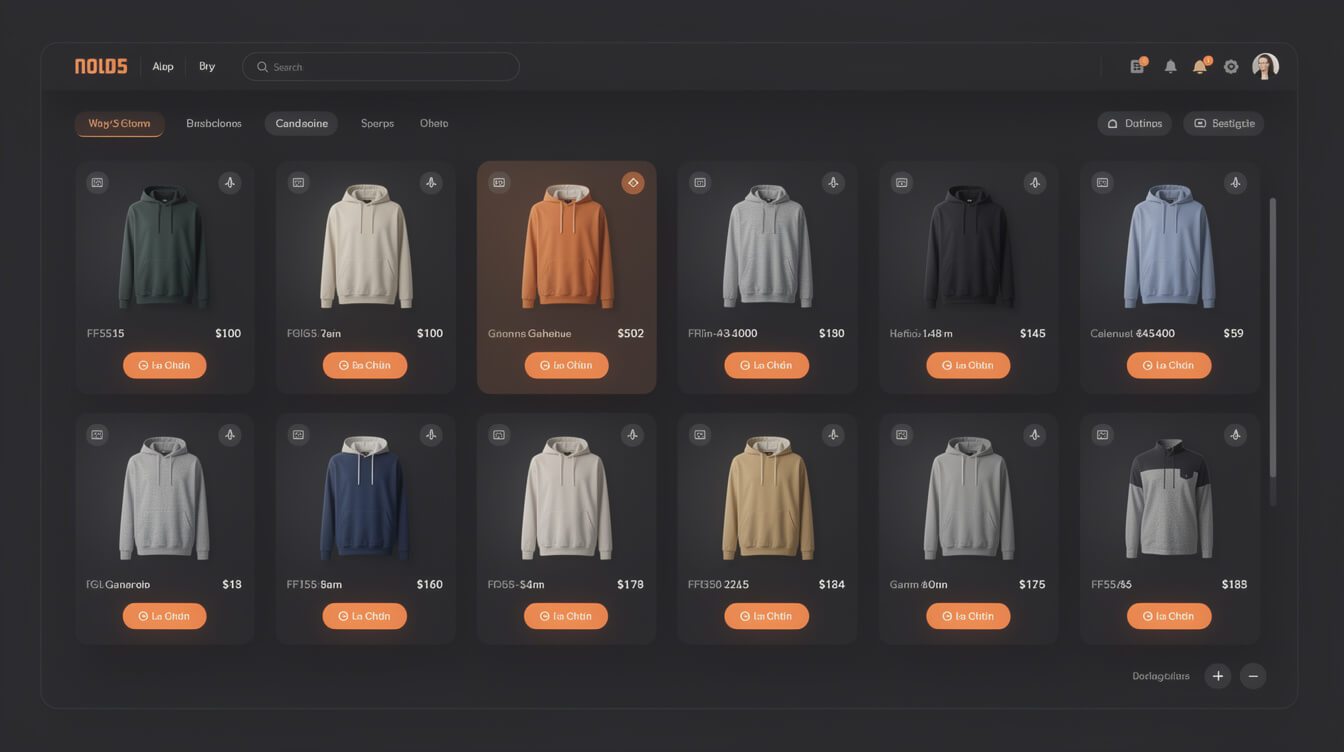Click the light blue hoodie product image

coord(1169,246)
